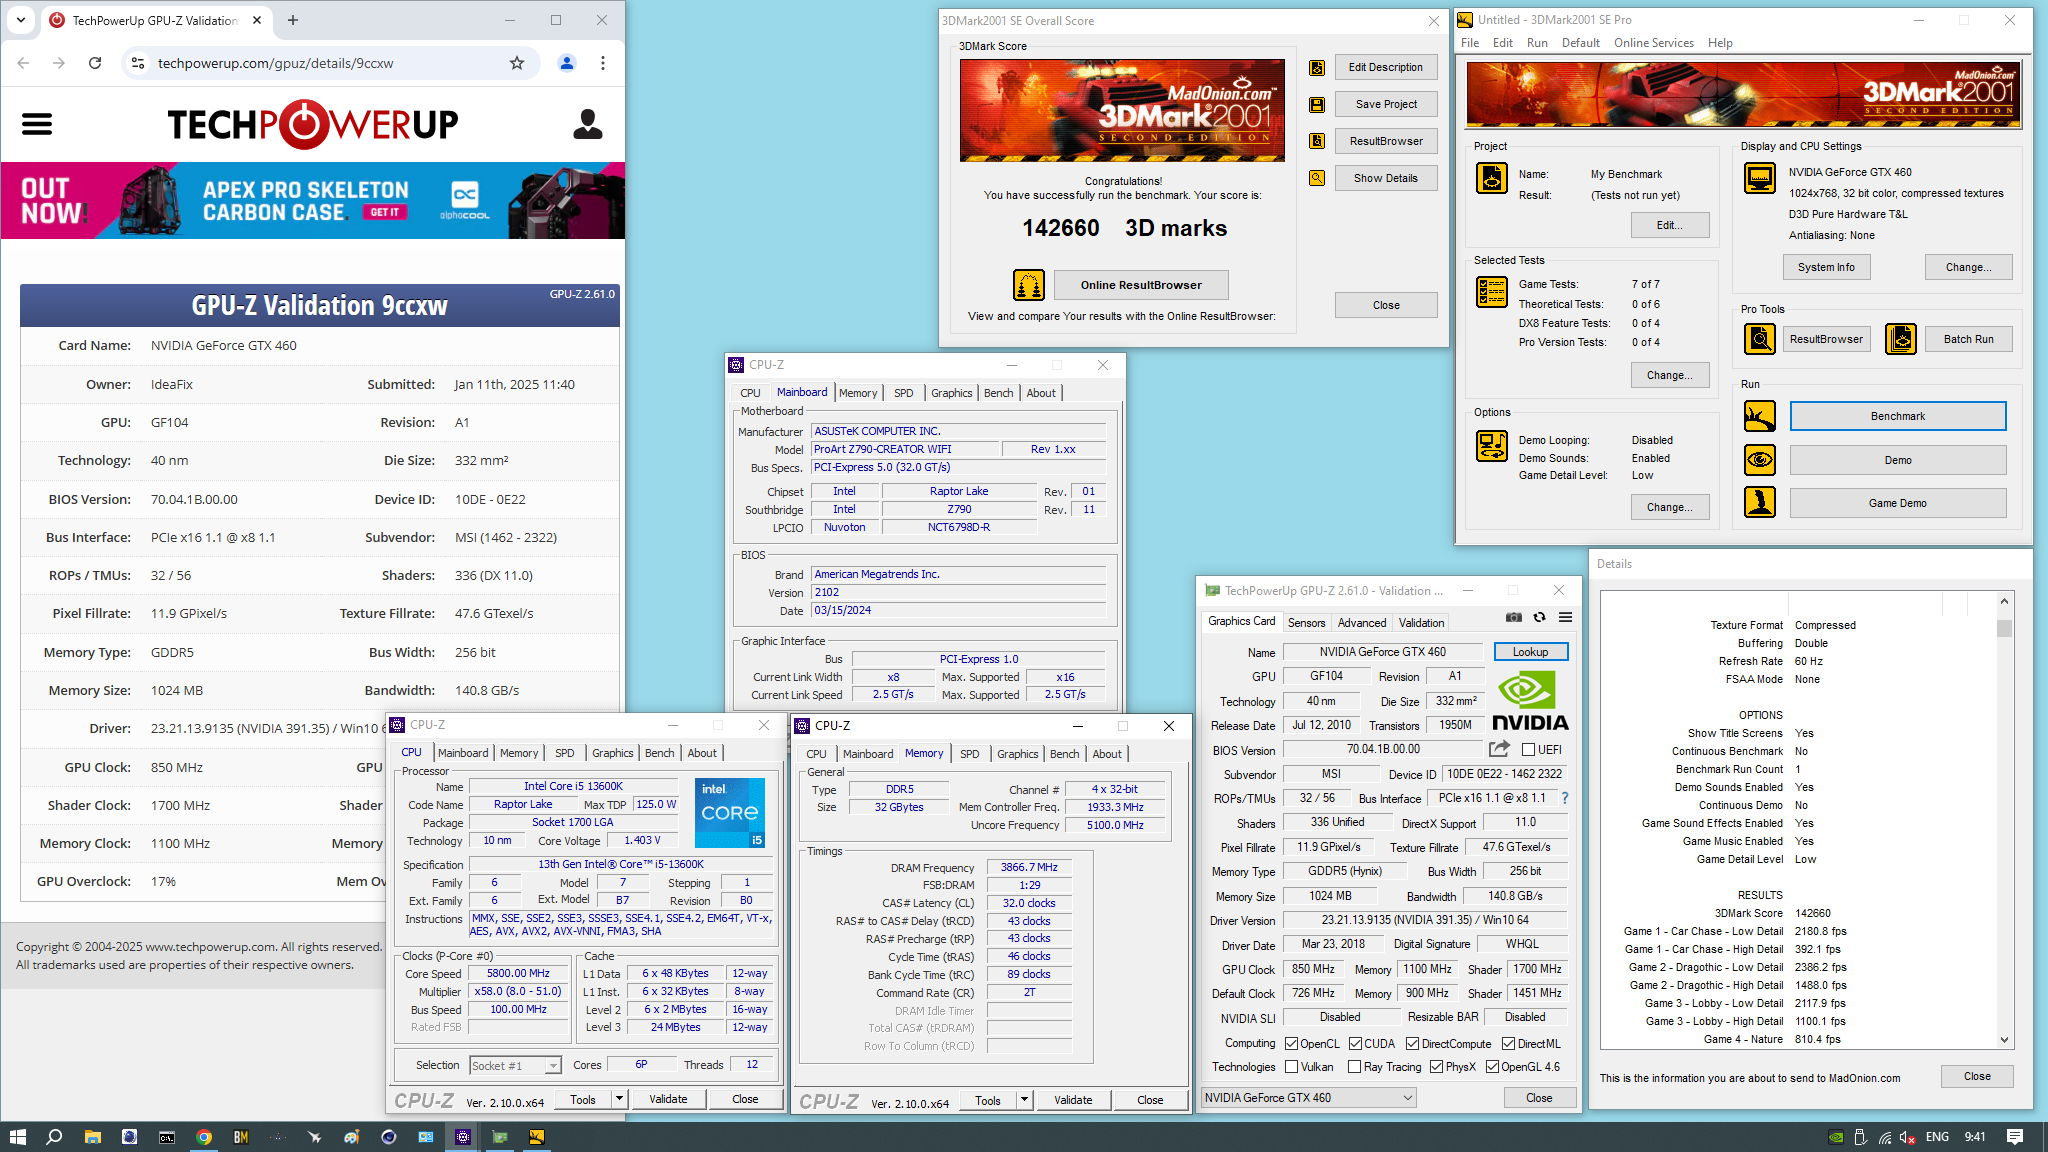Open the File menu in 3DMark2001
The width and height of the screenshot is (2048, 1152).
click(1469, 43)
